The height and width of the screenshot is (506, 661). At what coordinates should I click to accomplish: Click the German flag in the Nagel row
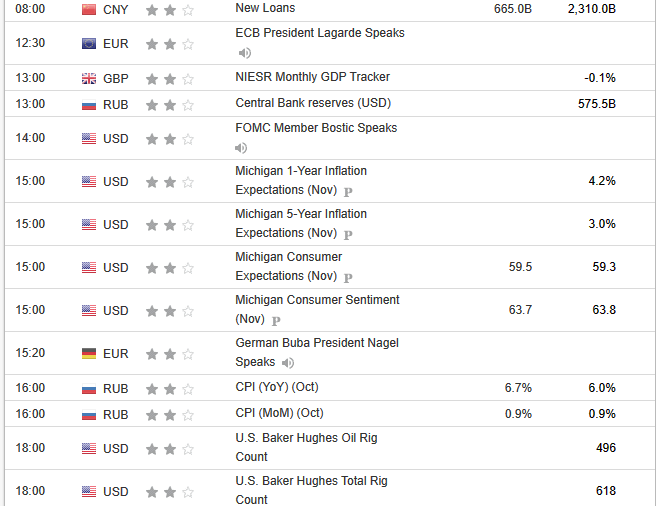pos(89,353)
